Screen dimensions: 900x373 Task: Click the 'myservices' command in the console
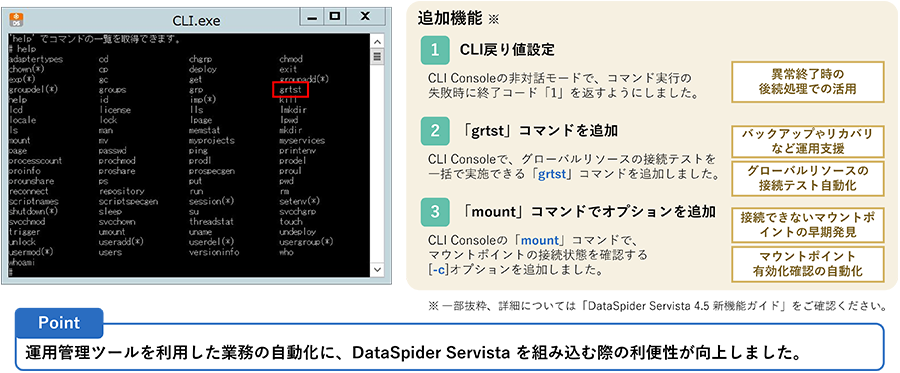pos(302,140)
